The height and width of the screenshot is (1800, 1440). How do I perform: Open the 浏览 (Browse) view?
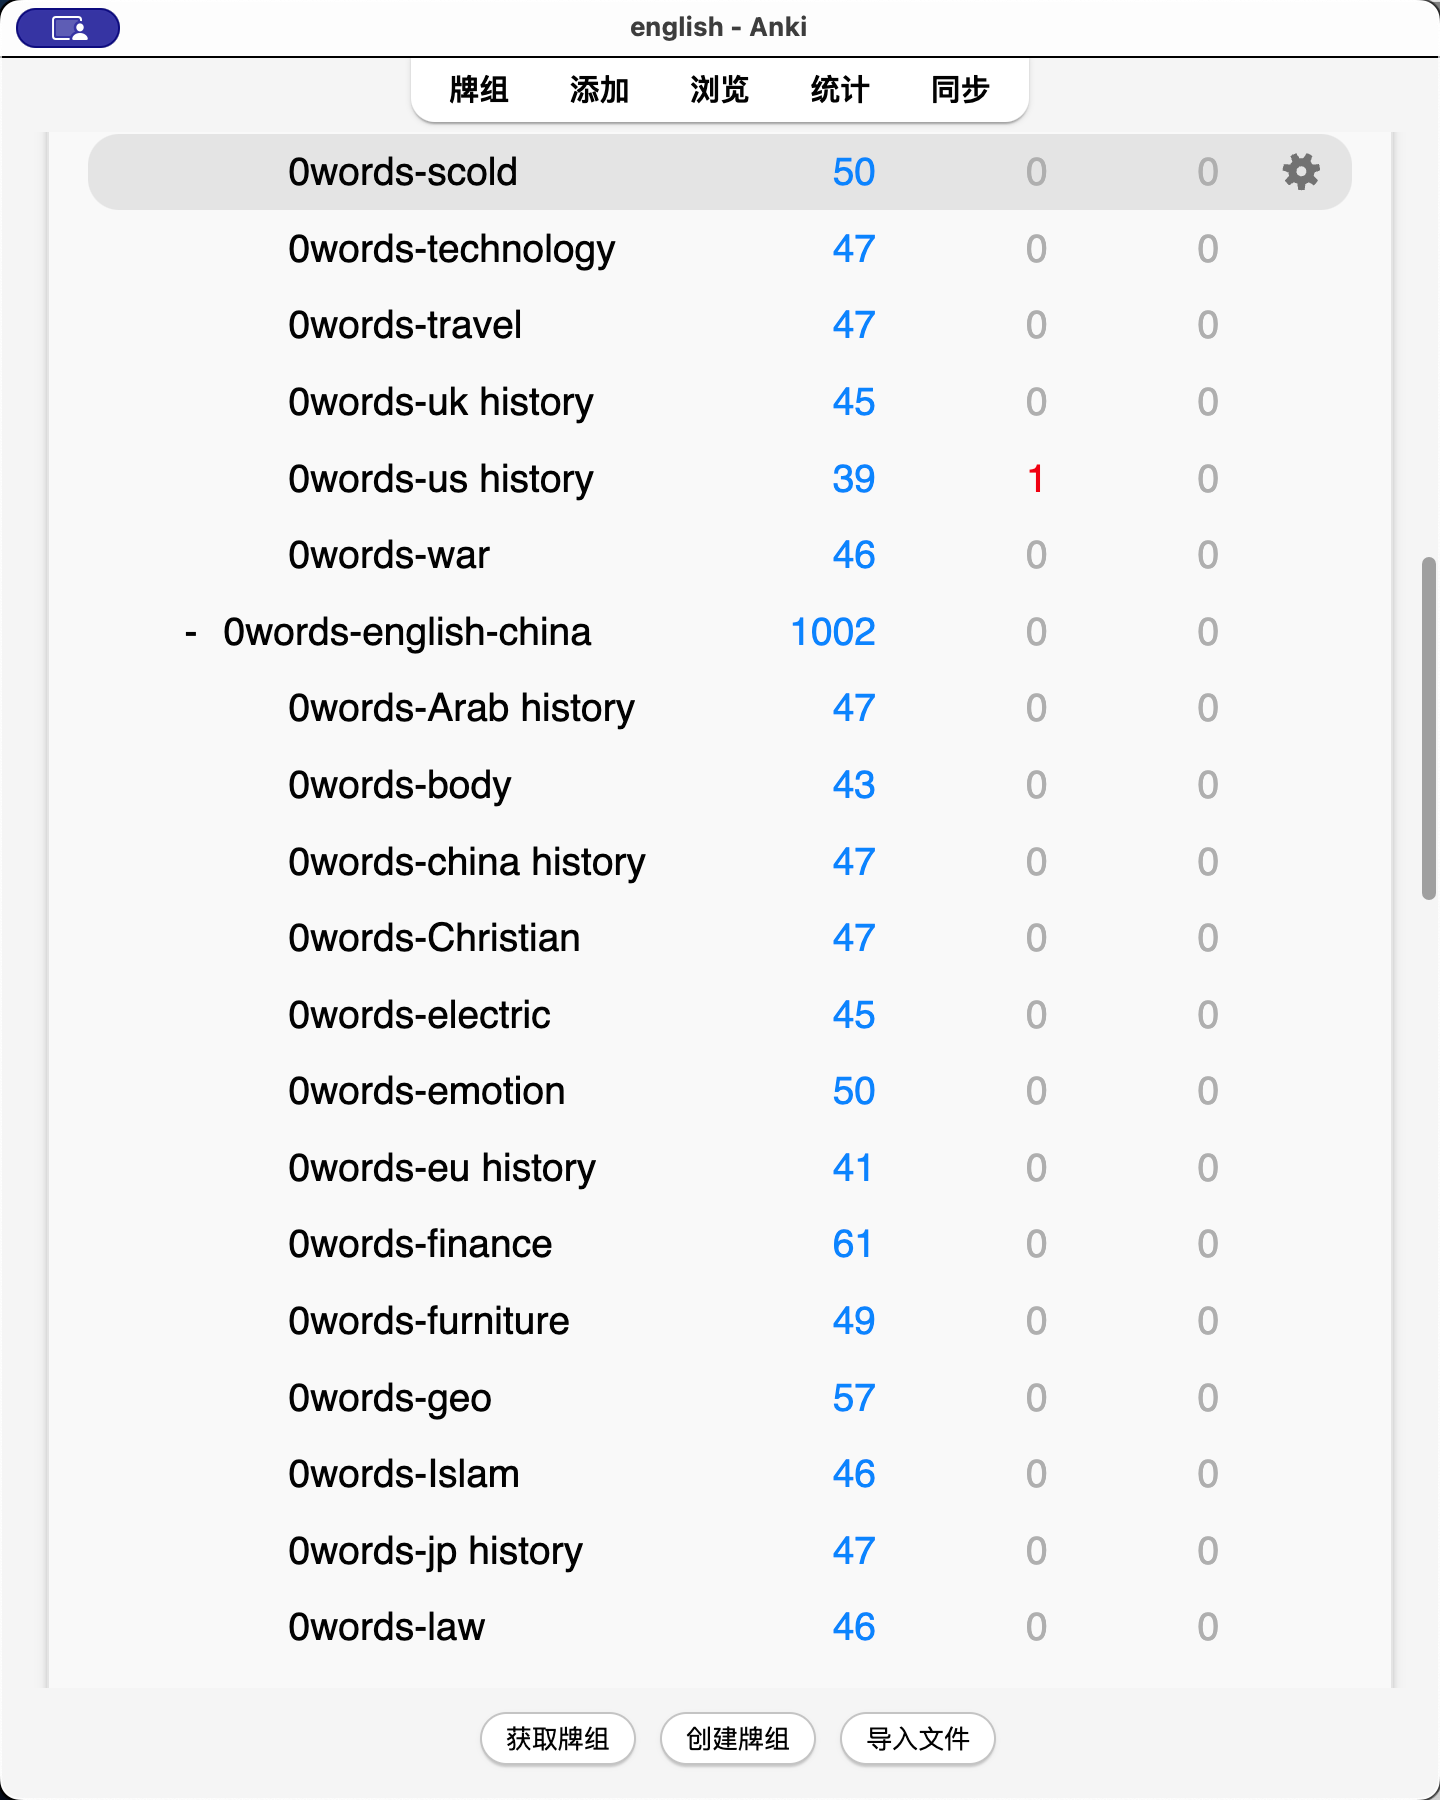point(719,90)
